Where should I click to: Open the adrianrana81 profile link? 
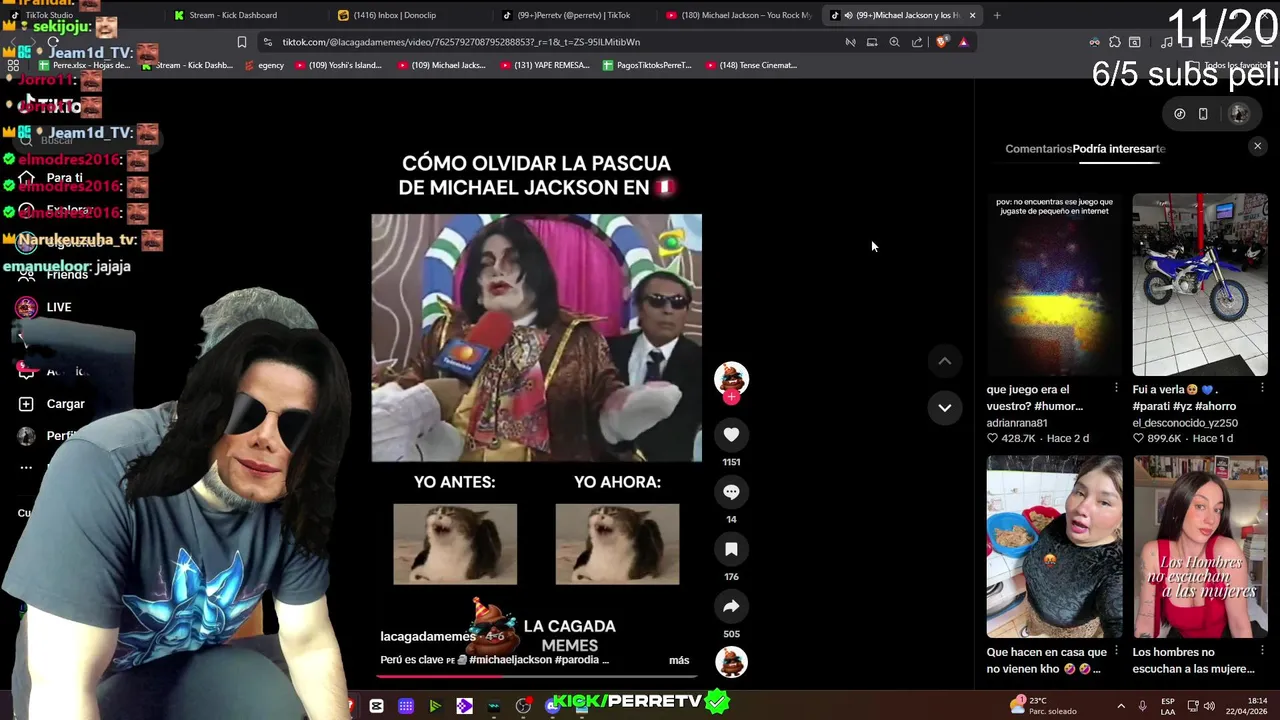[1017, 423]
